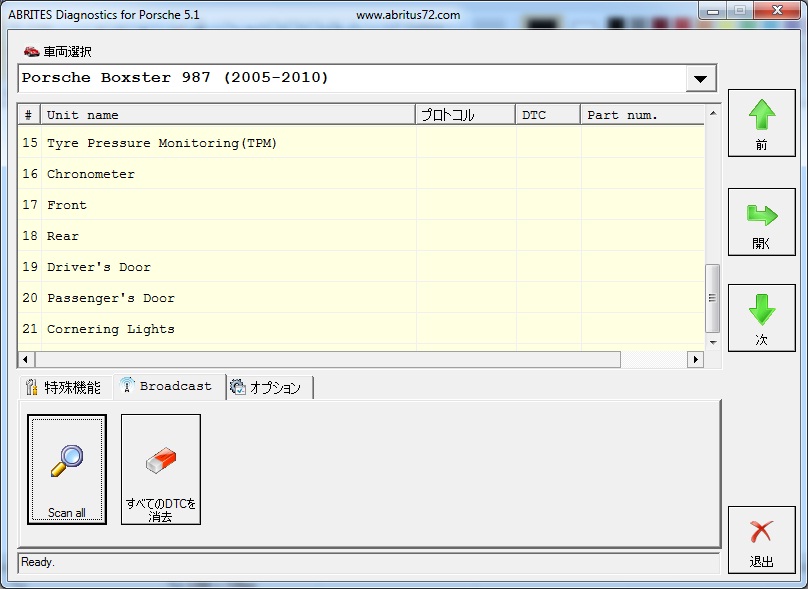Select the Cornering Lights row

361,328
